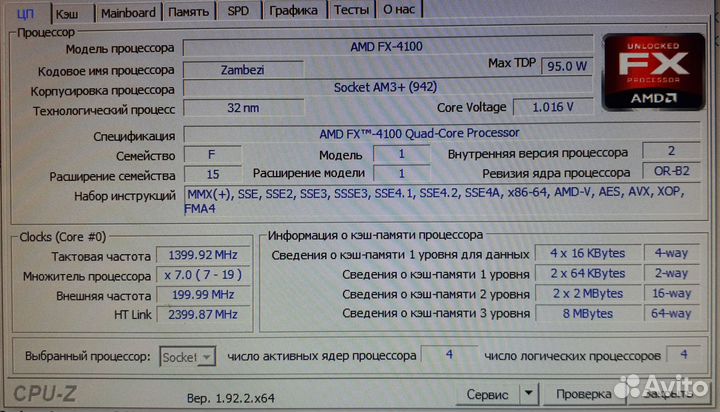720x412 pixels.
Task: Click the CPU-Z logo text
Action: pos(45,394)
